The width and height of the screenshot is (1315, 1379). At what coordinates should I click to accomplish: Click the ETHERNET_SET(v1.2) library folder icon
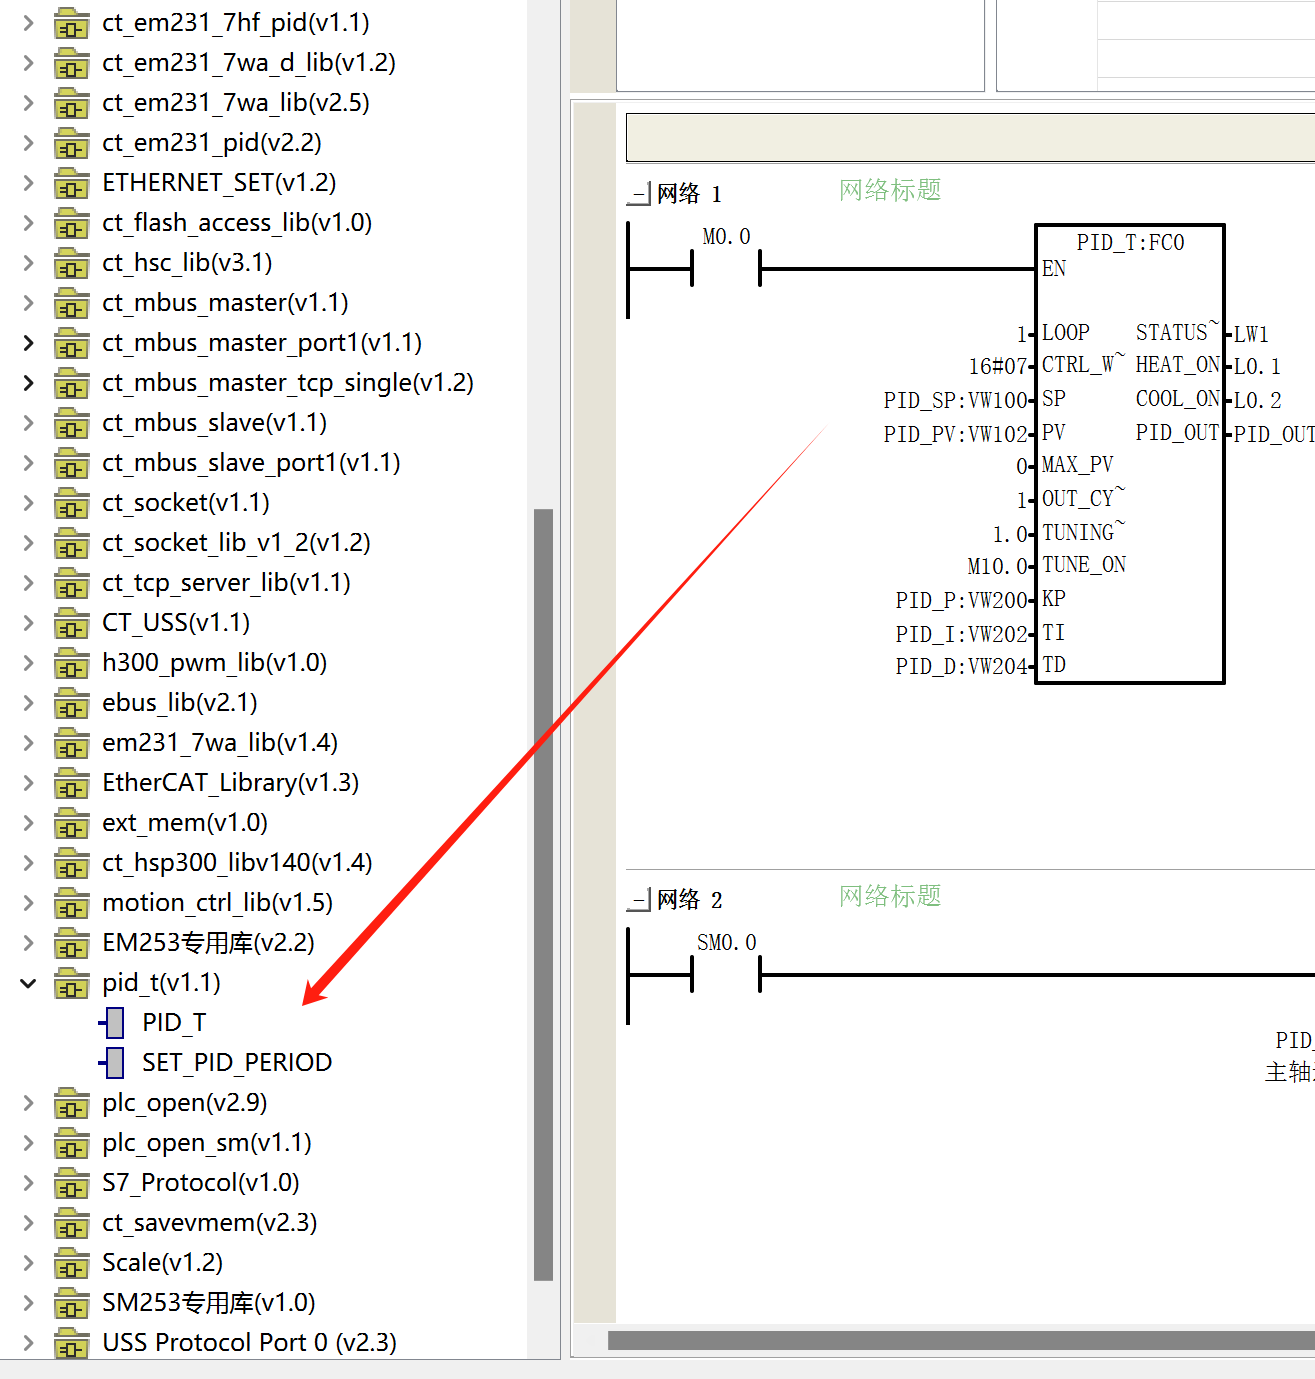point(71,183)
